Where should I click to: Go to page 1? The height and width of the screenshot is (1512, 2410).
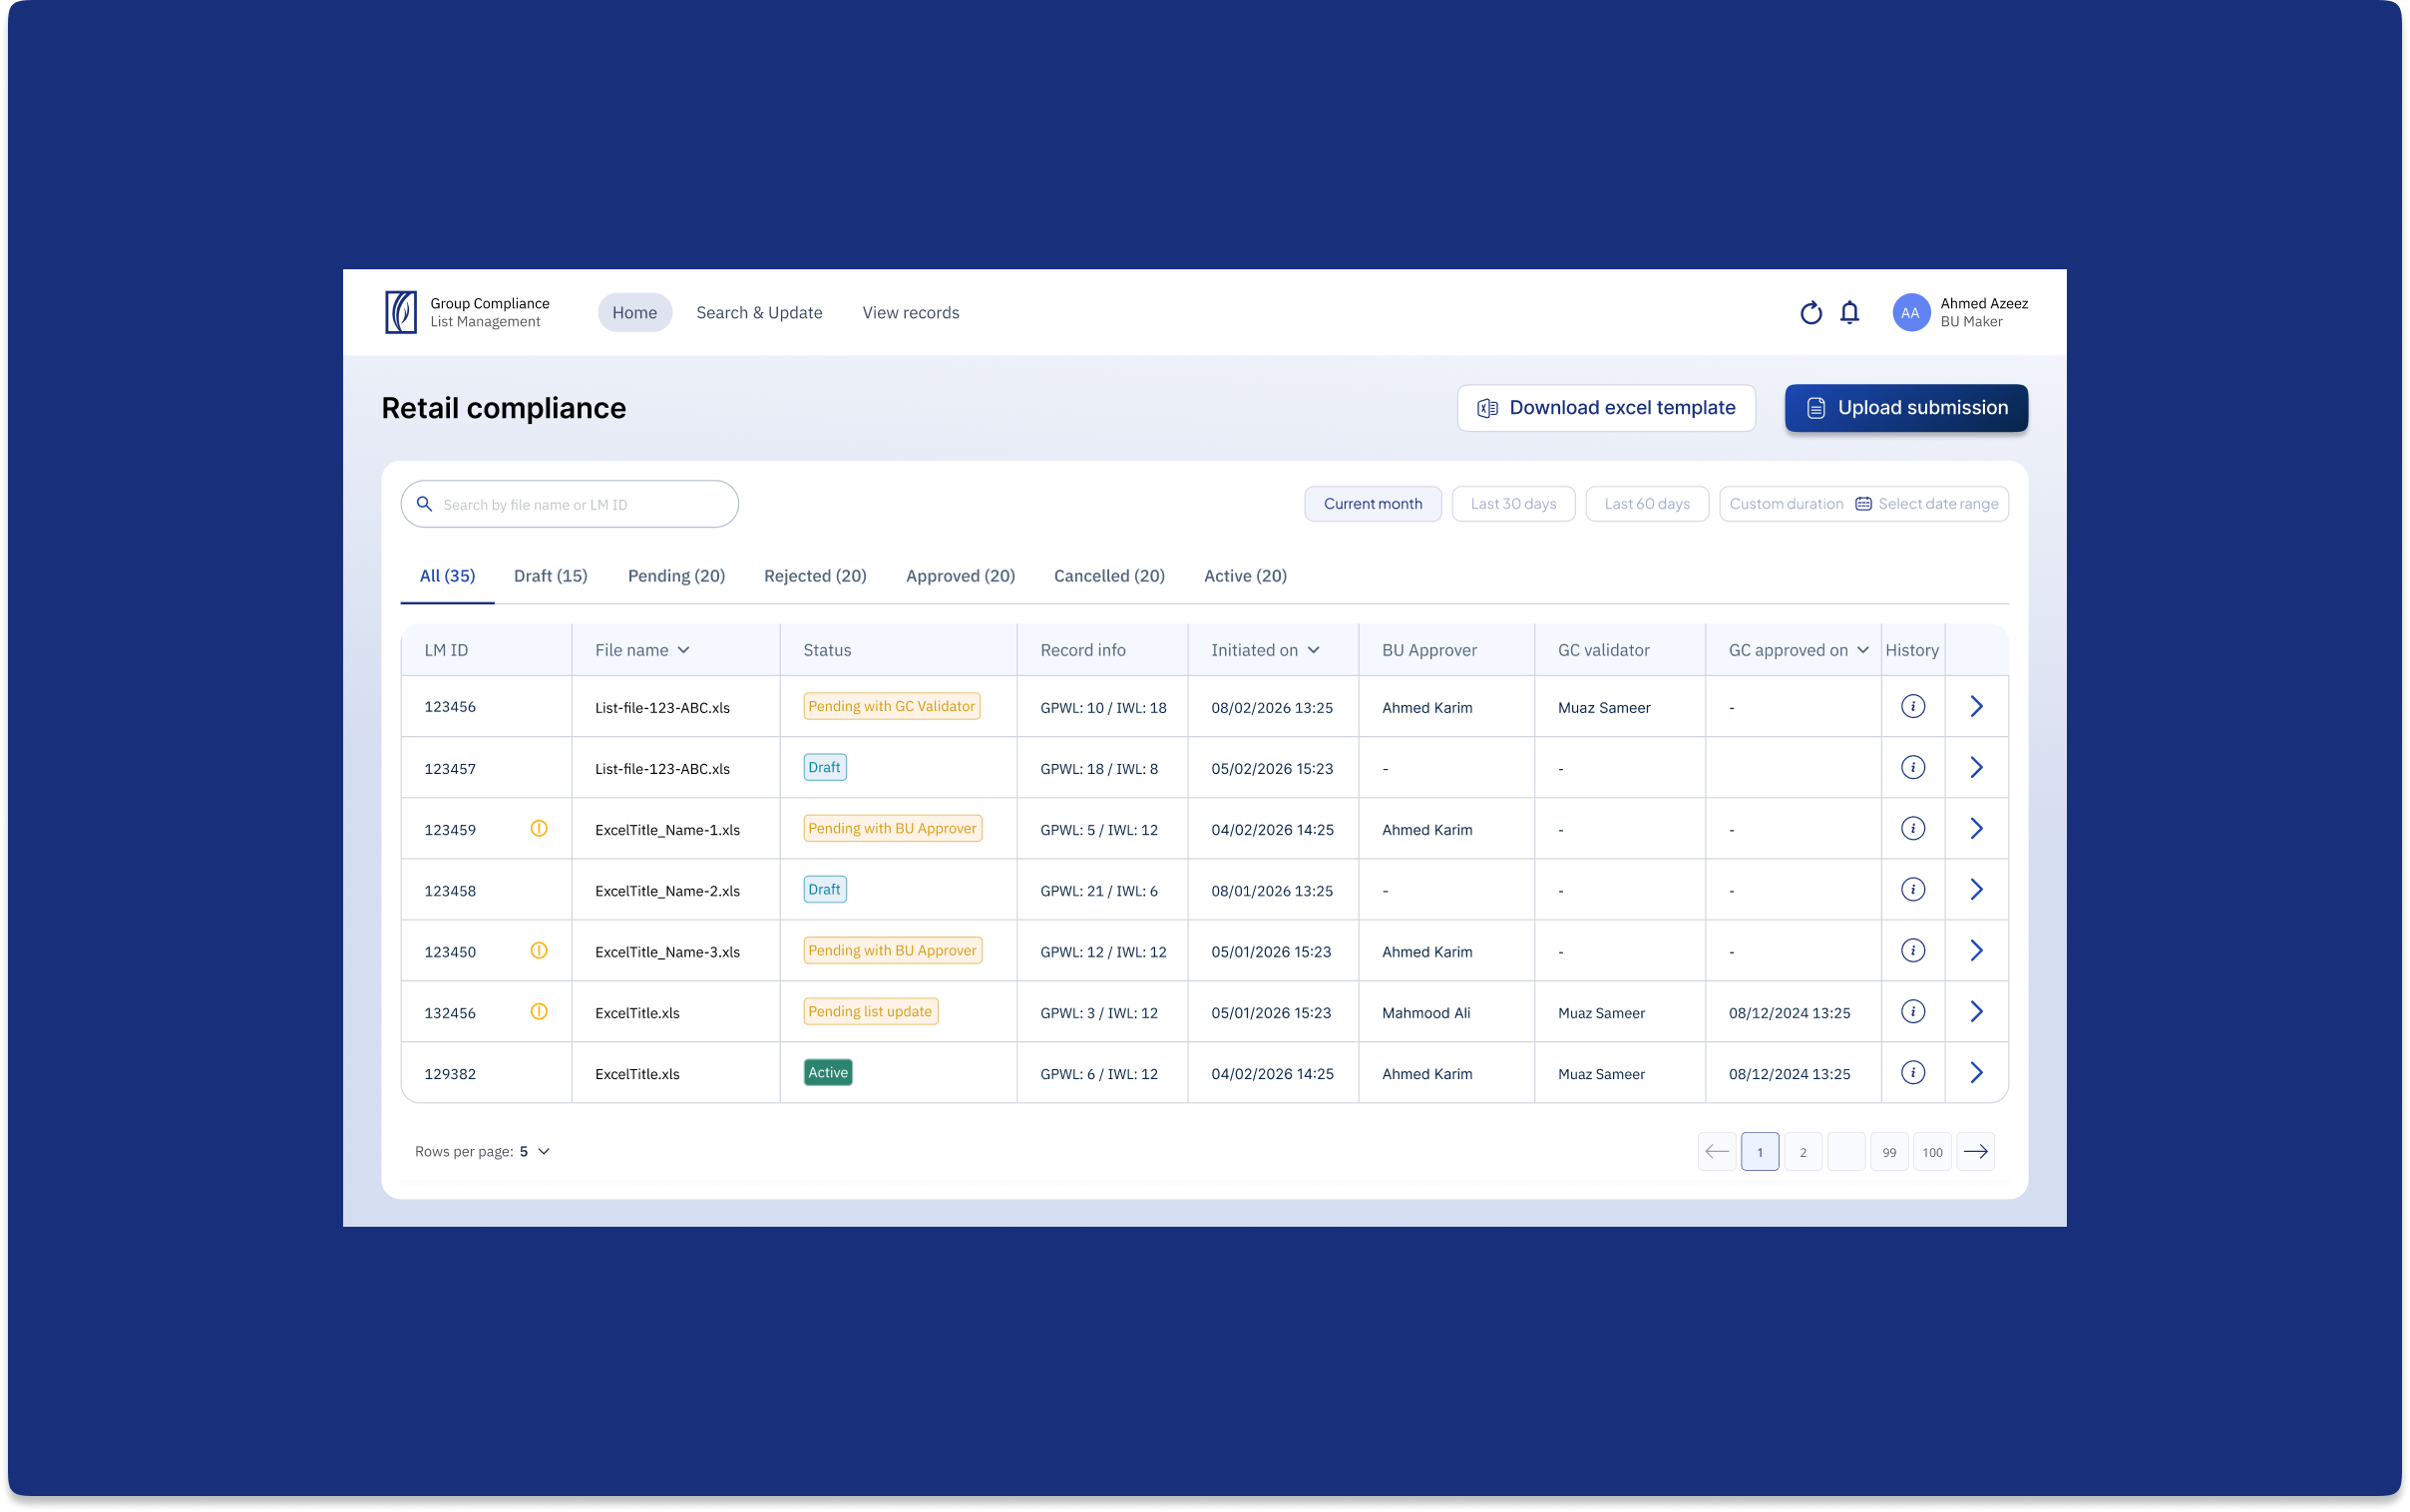click(1759, 1152)
